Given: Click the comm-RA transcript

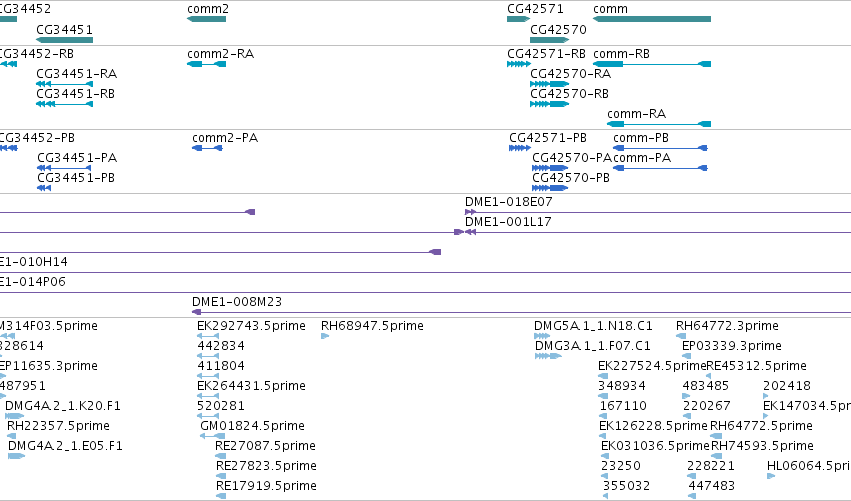Looking at the screenshot, I should 659,124.
